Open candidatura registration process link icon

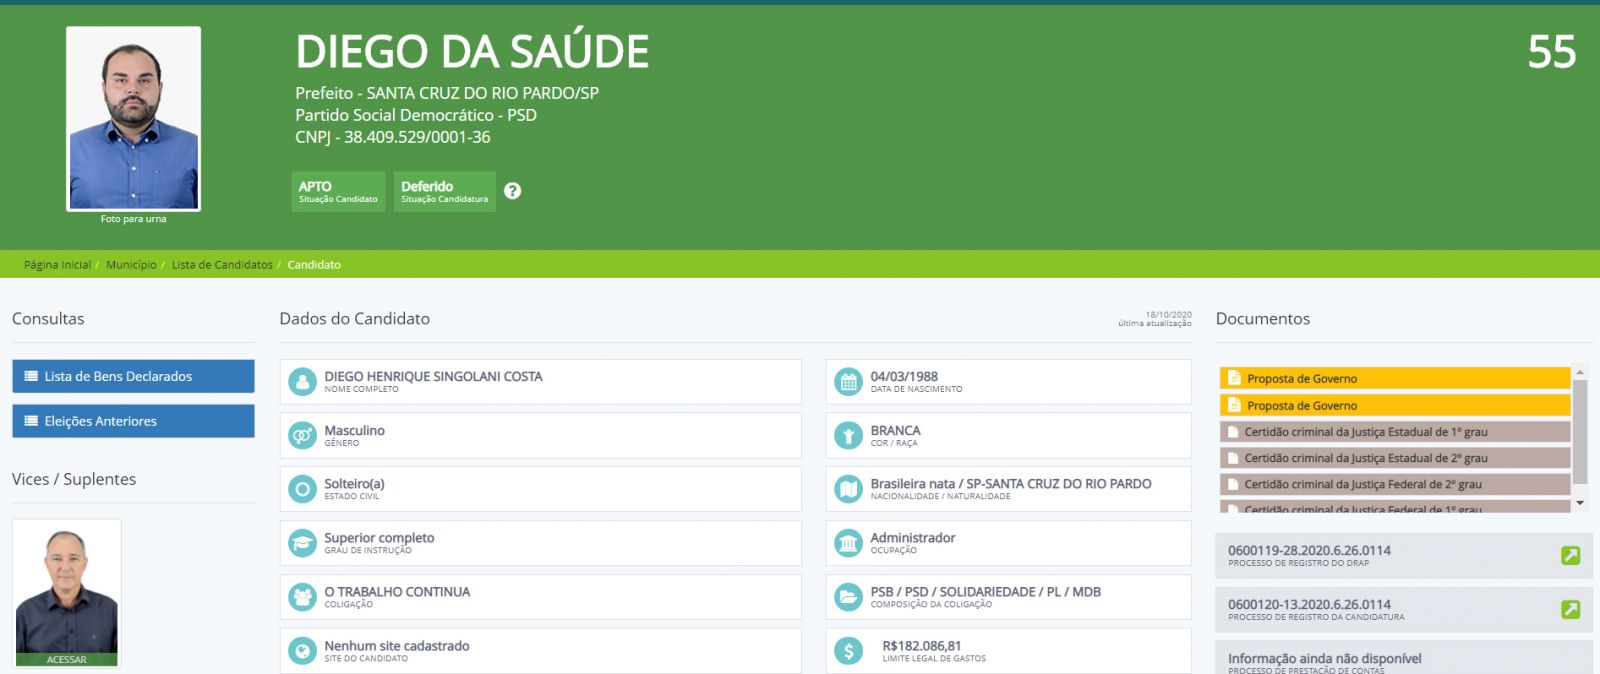[1570, 609]
